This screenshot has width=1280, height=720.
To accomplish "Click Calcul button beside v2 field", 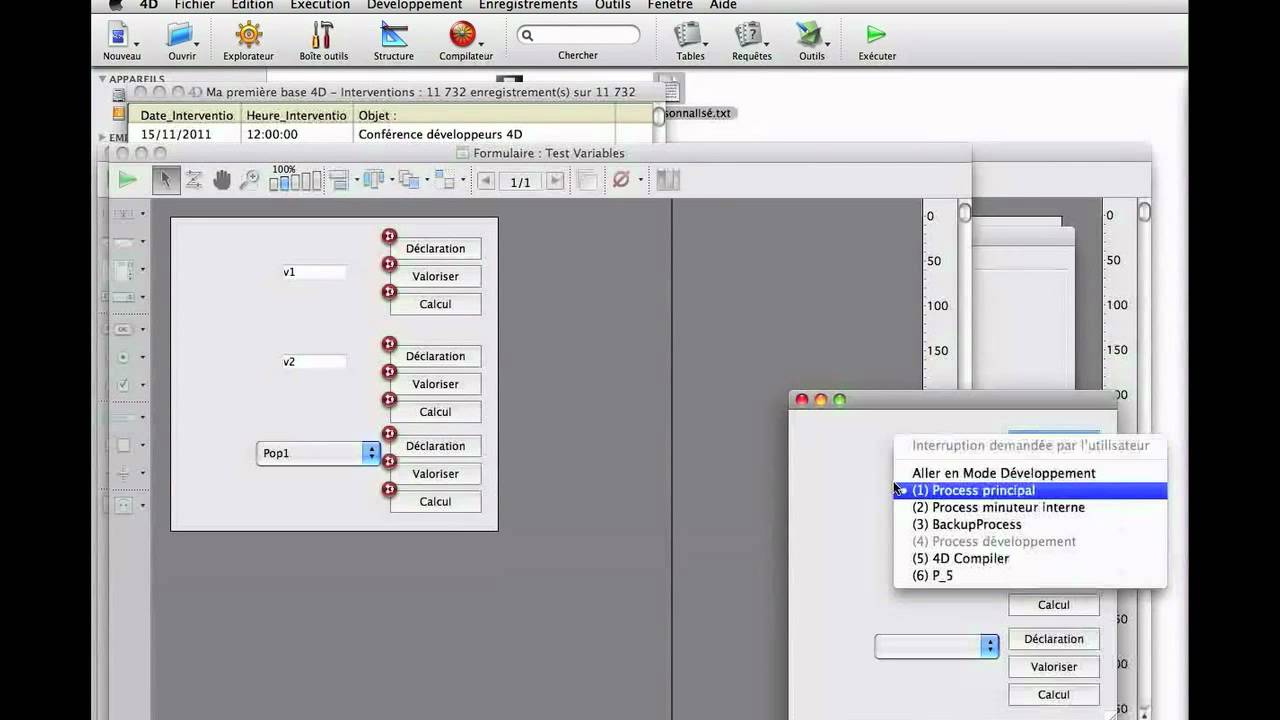I will [435, 412].
